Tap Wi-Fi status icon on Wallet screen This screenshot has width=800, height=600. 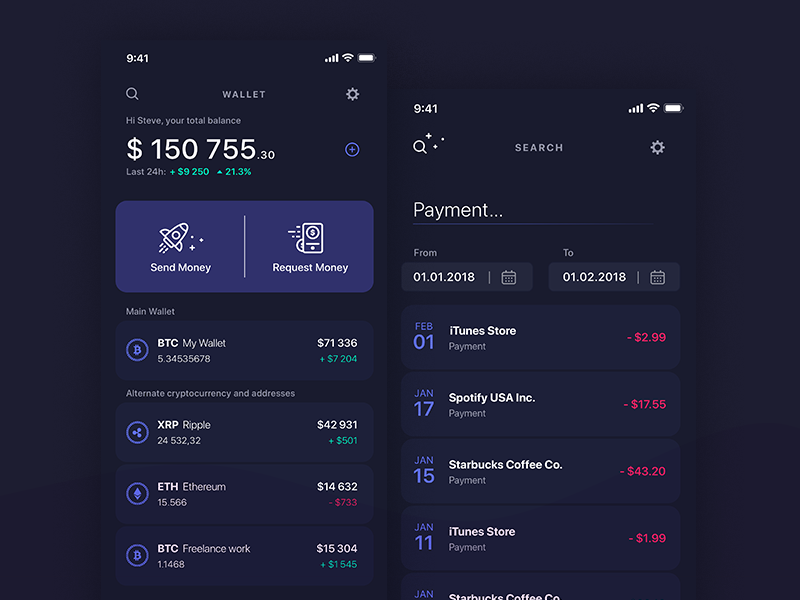pyautogui.click(x=348, y=58)
